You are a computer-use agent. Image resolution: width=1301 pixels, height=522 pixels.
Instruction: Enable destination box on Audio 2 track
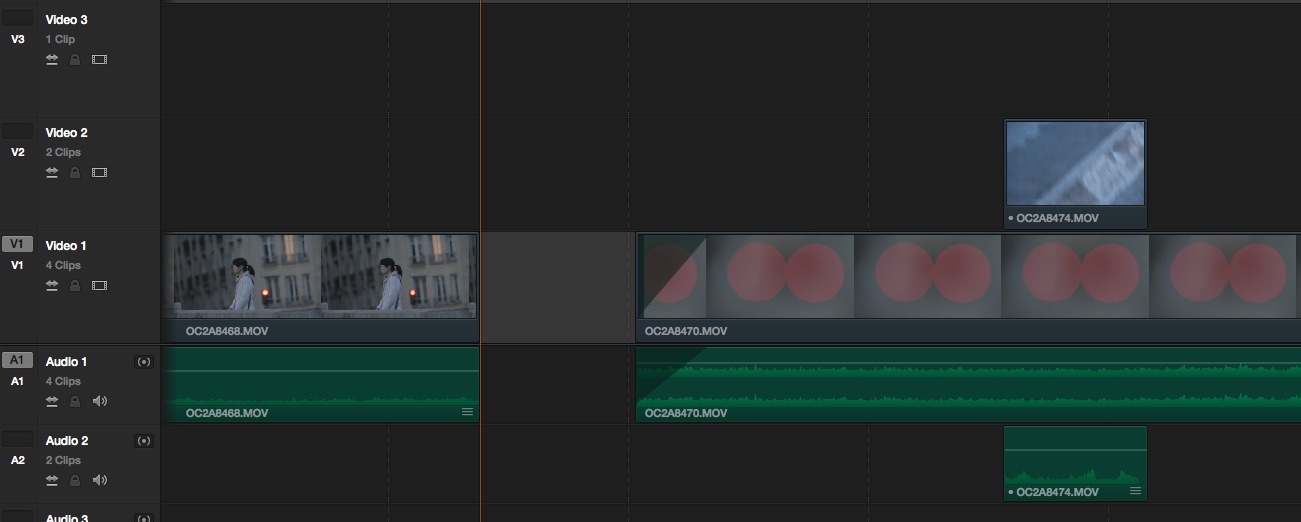coord(17,439)
